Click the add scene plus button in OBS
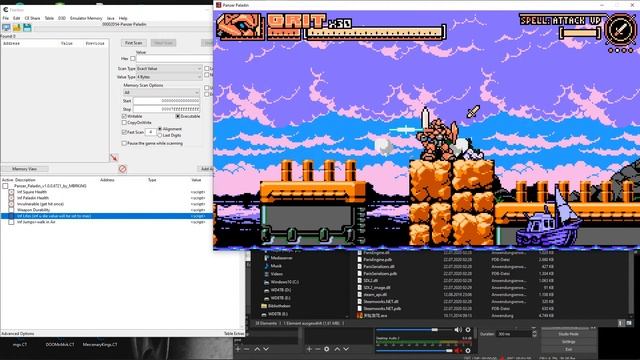The image size is (640, 360). tap(238, 349)
